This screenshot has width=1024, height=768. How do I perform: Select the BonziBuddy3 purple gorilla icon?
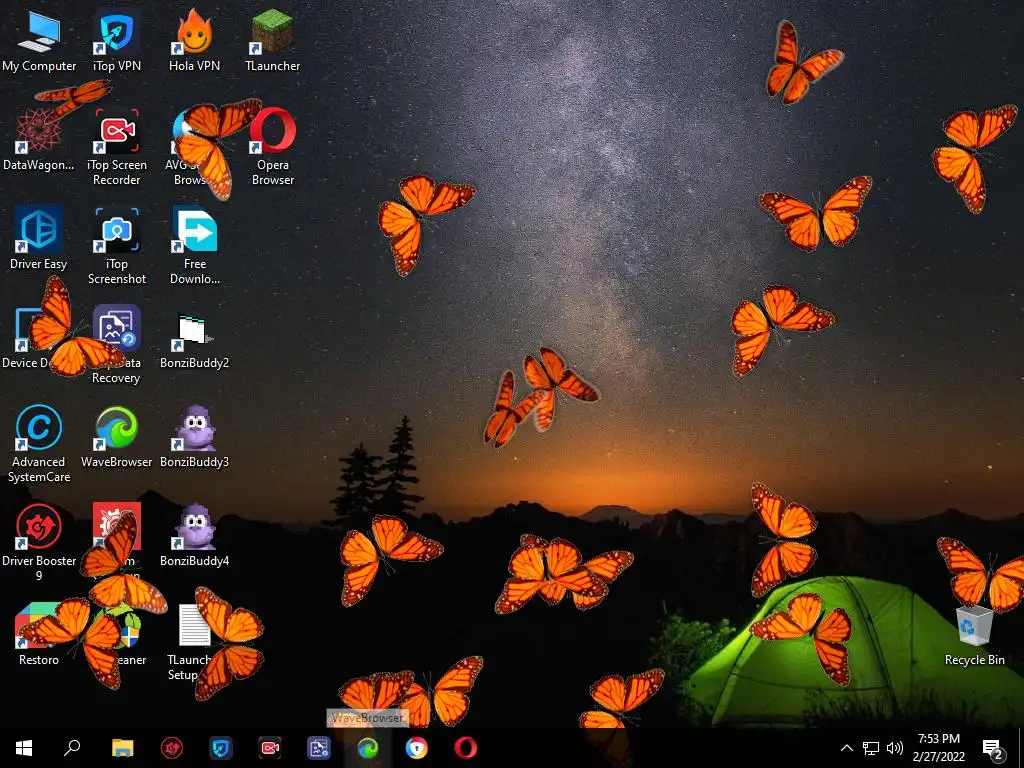[195, 428]
